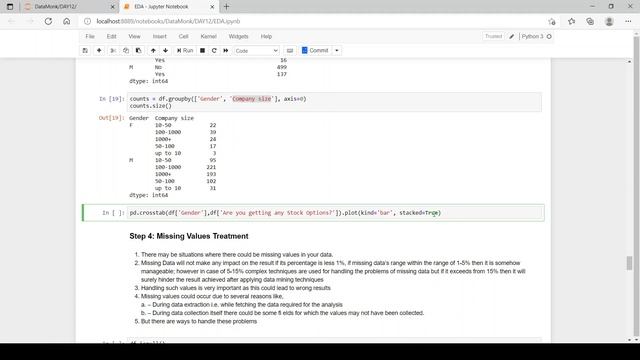
Task: Open browser collections icon
Action: click(x=590, y=21)
